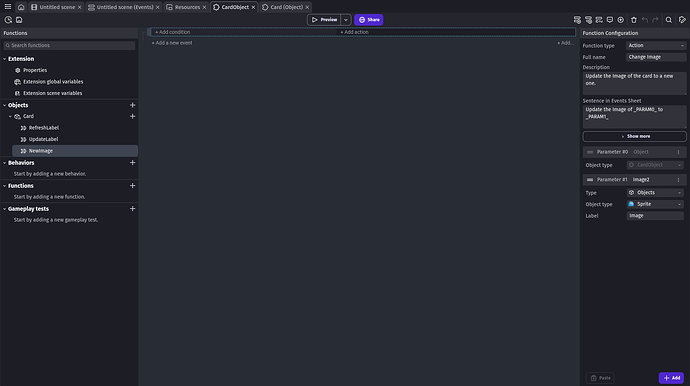
Task: Open Preview options dropdown arrow
Action: click(x=346, y=20)
